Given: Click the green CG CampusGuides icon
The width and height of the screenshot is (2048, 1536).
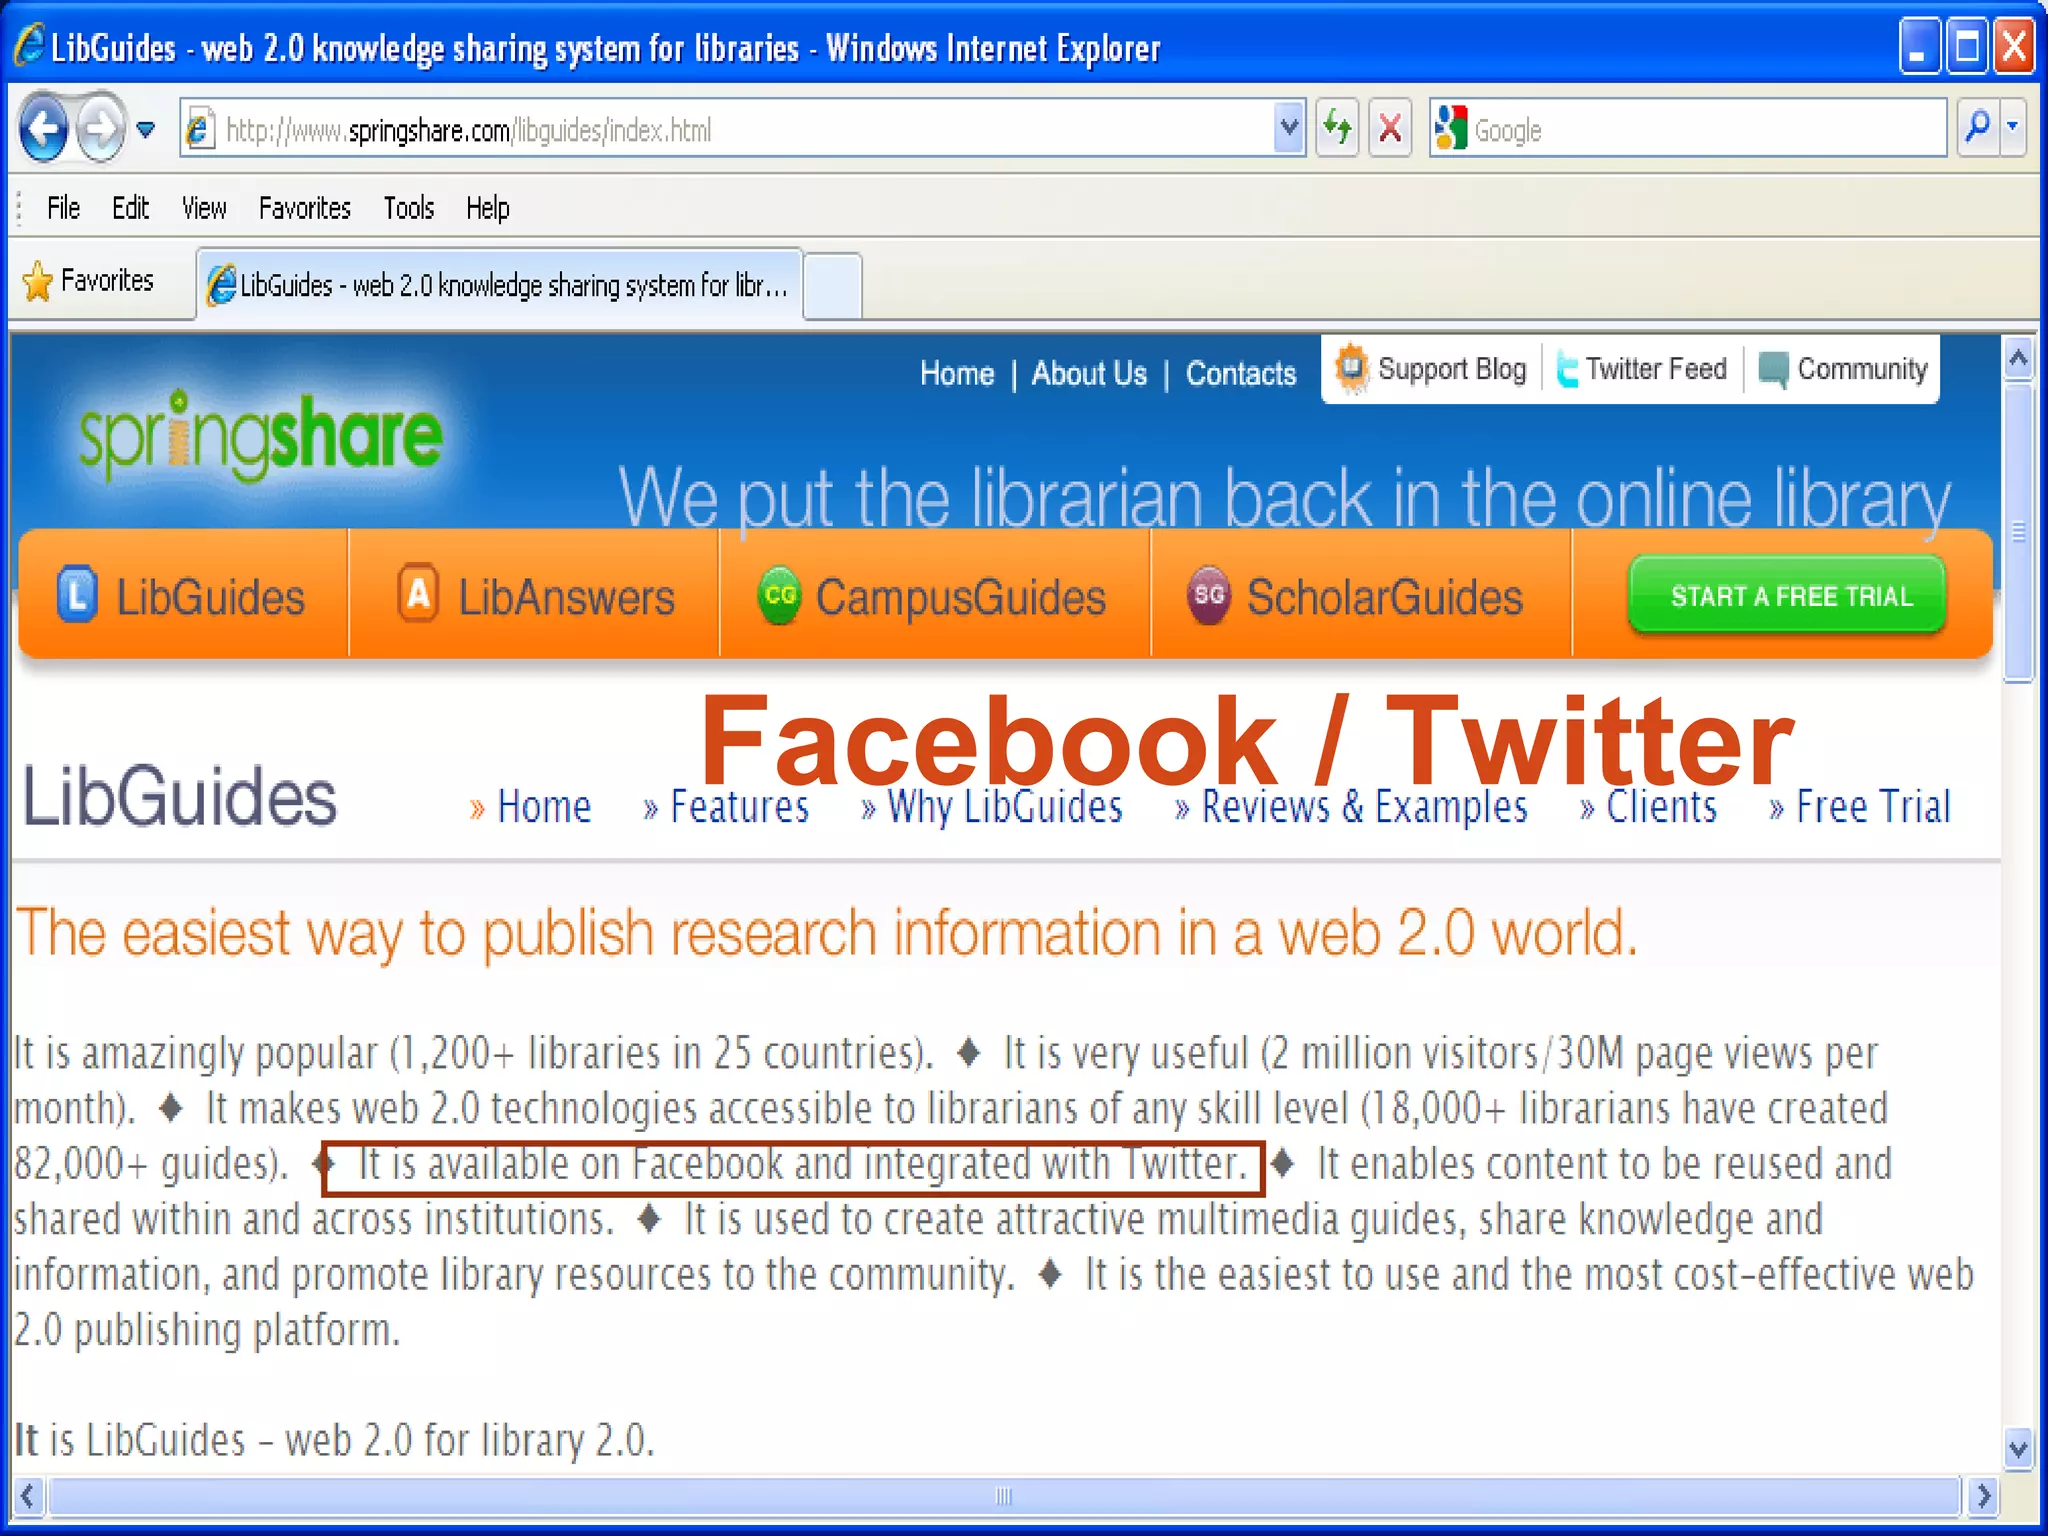Looking at the screenshot, I should click(779, 595).
